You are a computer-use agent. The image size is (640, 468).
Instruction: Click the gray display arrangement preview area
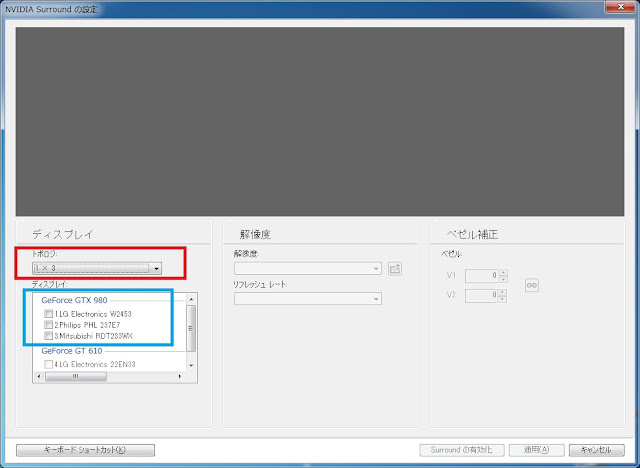(x=320, y=122)
